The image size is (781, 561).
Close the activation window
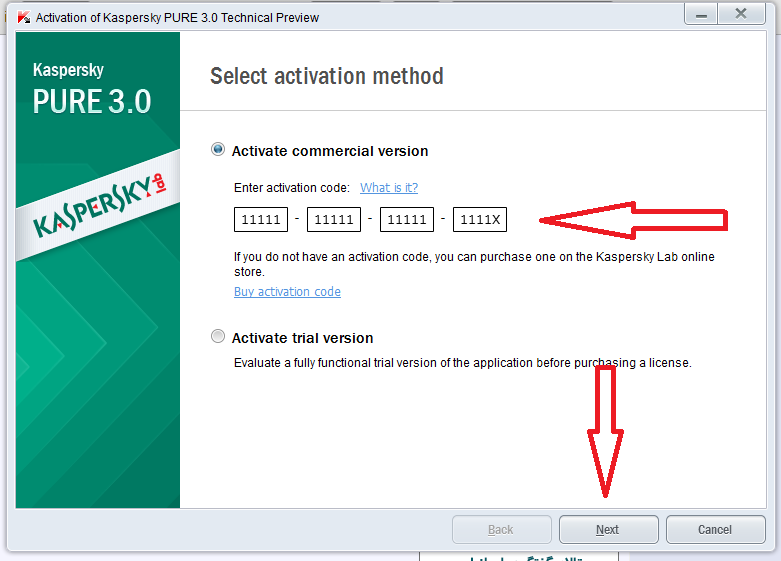pyautogui.click(x=741, y=14)
